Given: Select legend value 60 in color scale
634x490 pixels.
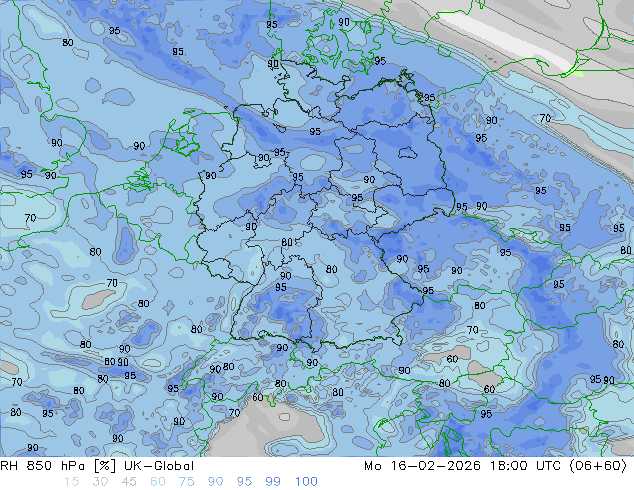Looking at the screenshot, I should click(x=158, y=482).
